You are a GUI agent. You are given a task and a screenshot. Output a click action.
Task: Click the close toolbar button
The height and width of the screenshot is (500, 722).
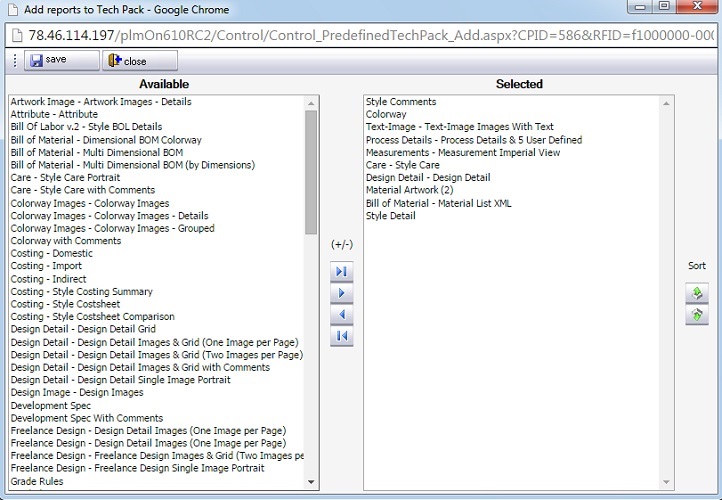click(x=140, y=60)
